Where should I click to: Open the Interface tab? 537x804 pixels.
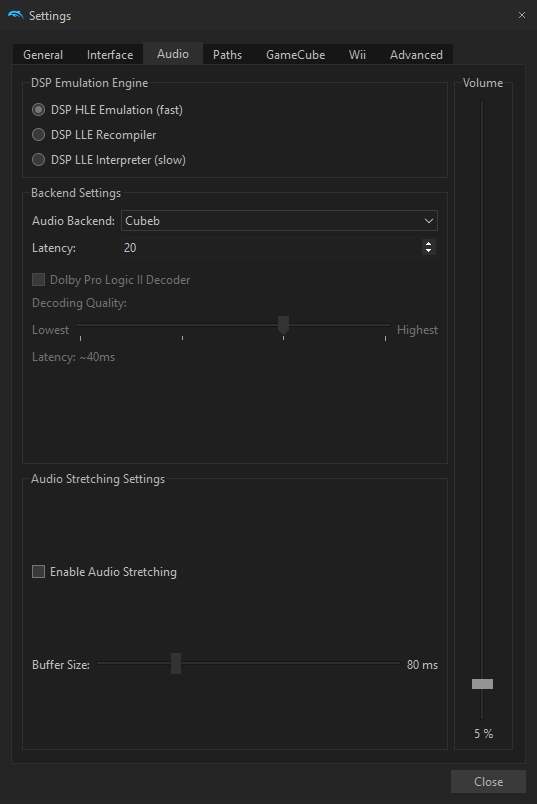click(x=110, y=55)
